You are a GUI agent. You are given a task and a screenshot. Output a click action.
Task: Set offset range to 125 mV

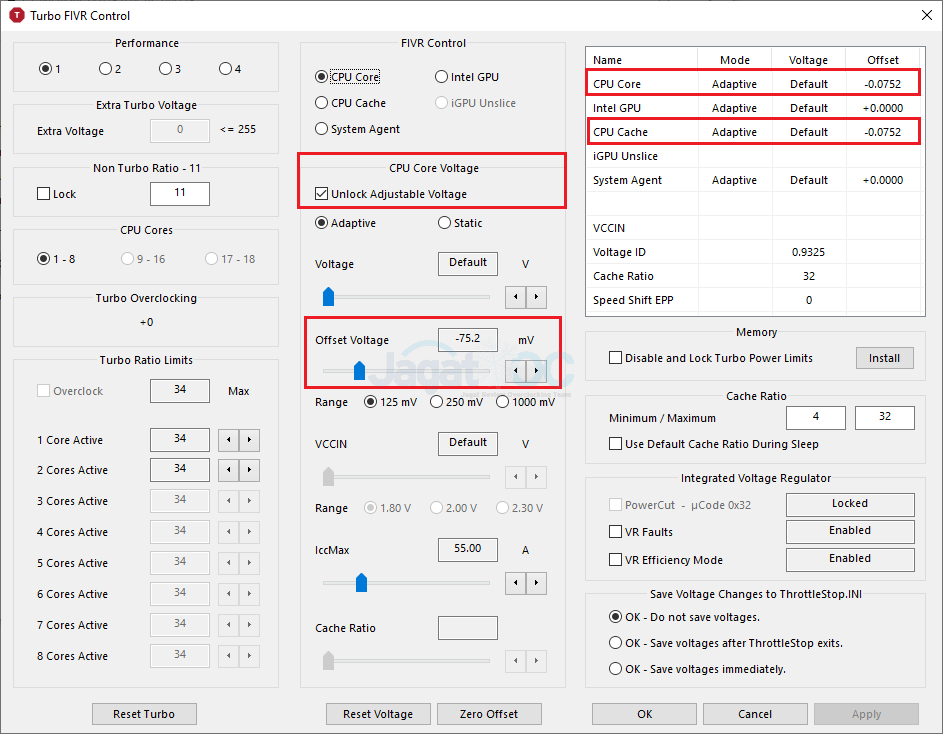(x=390, y=401)
